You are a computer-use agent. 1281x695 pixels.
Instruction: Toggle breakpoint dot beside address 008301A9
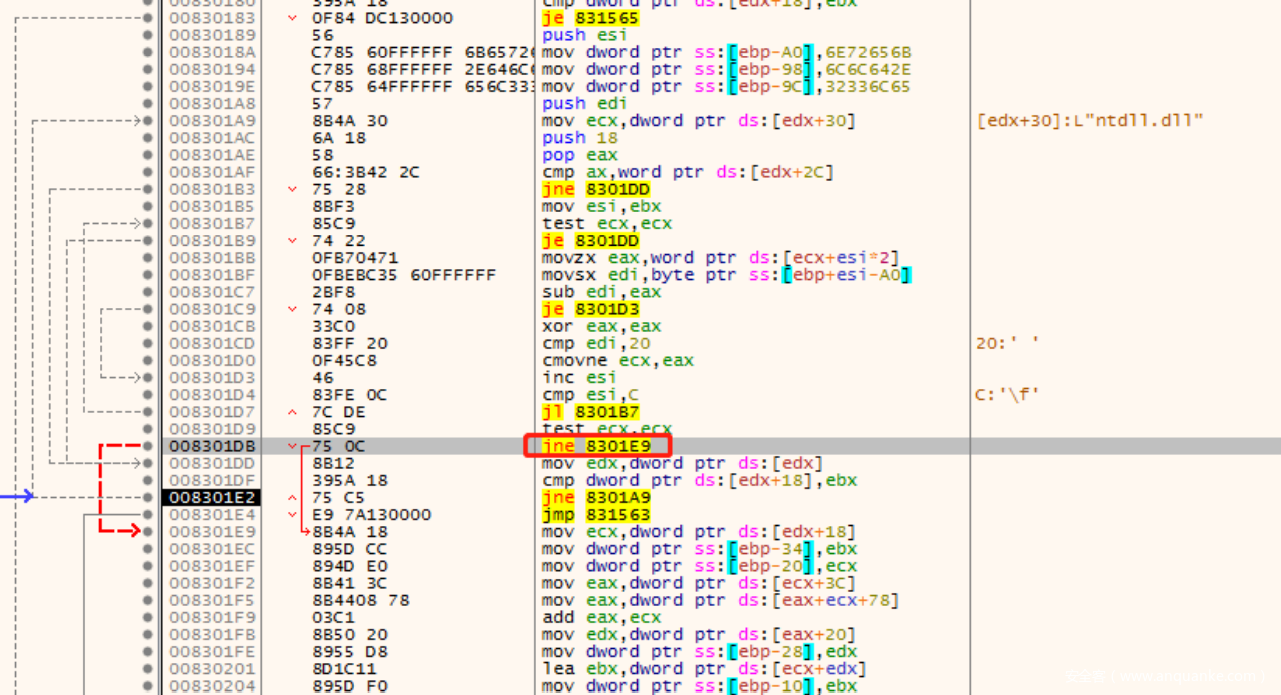(149, 121)
